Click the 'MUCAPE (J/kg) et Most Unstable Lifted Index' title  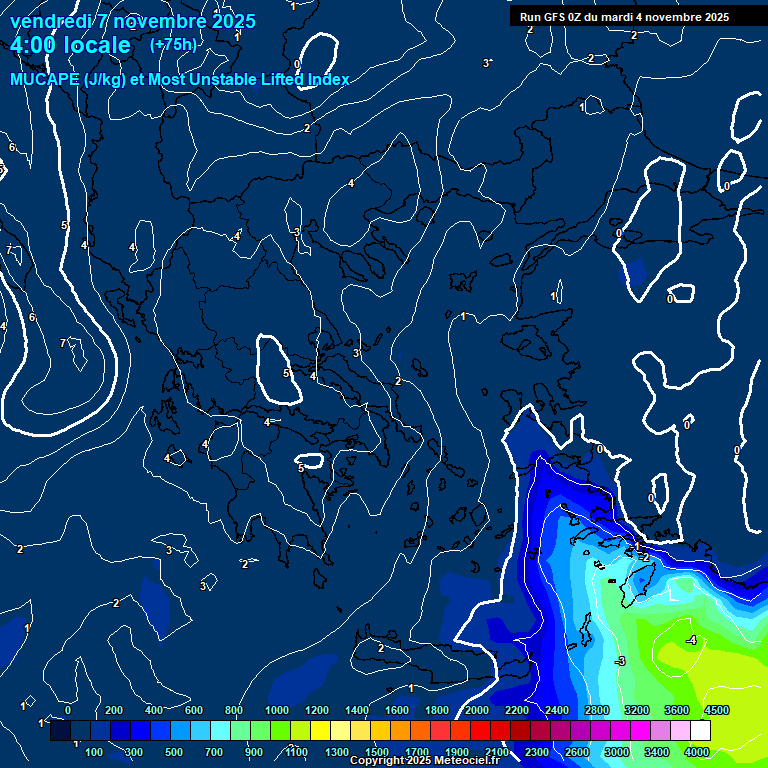click(x=180, y=79)
